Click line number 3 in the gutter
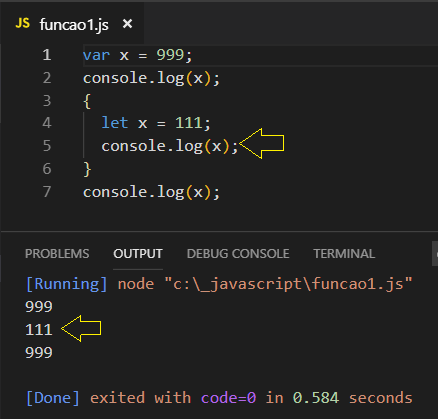This screenshot has height=419, width=441. point(47,101)
